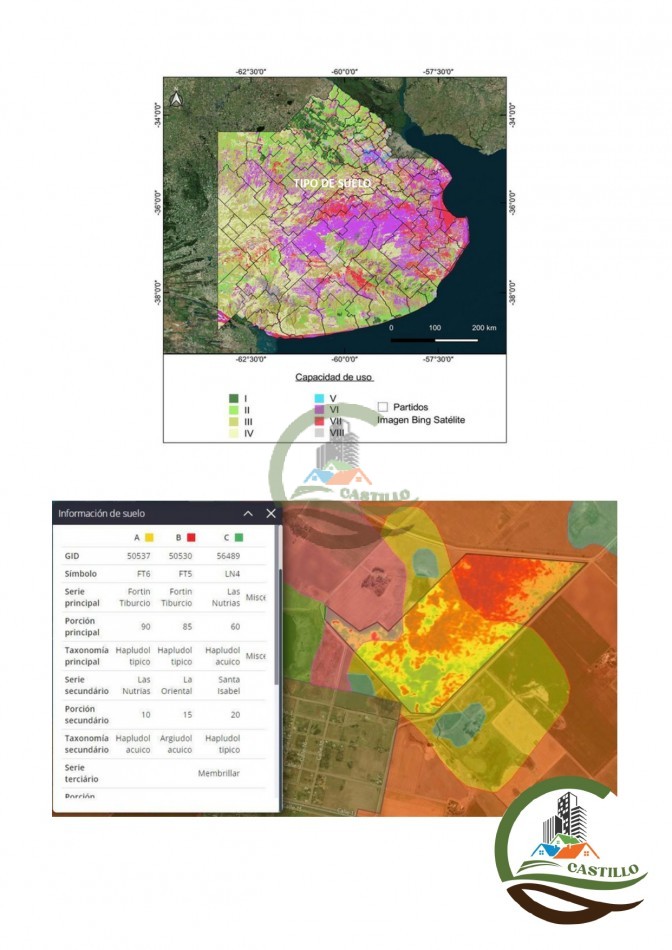Click the green swatch for soil C
672x950 pixels.
coord(239,538)
